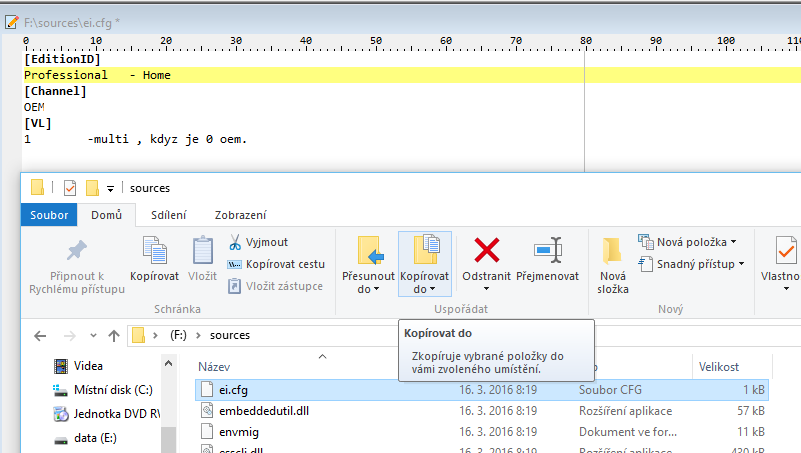Screen dimensions: 801x453
Task: Expand the chevron before (F:) in address bar
Action: 155,336
